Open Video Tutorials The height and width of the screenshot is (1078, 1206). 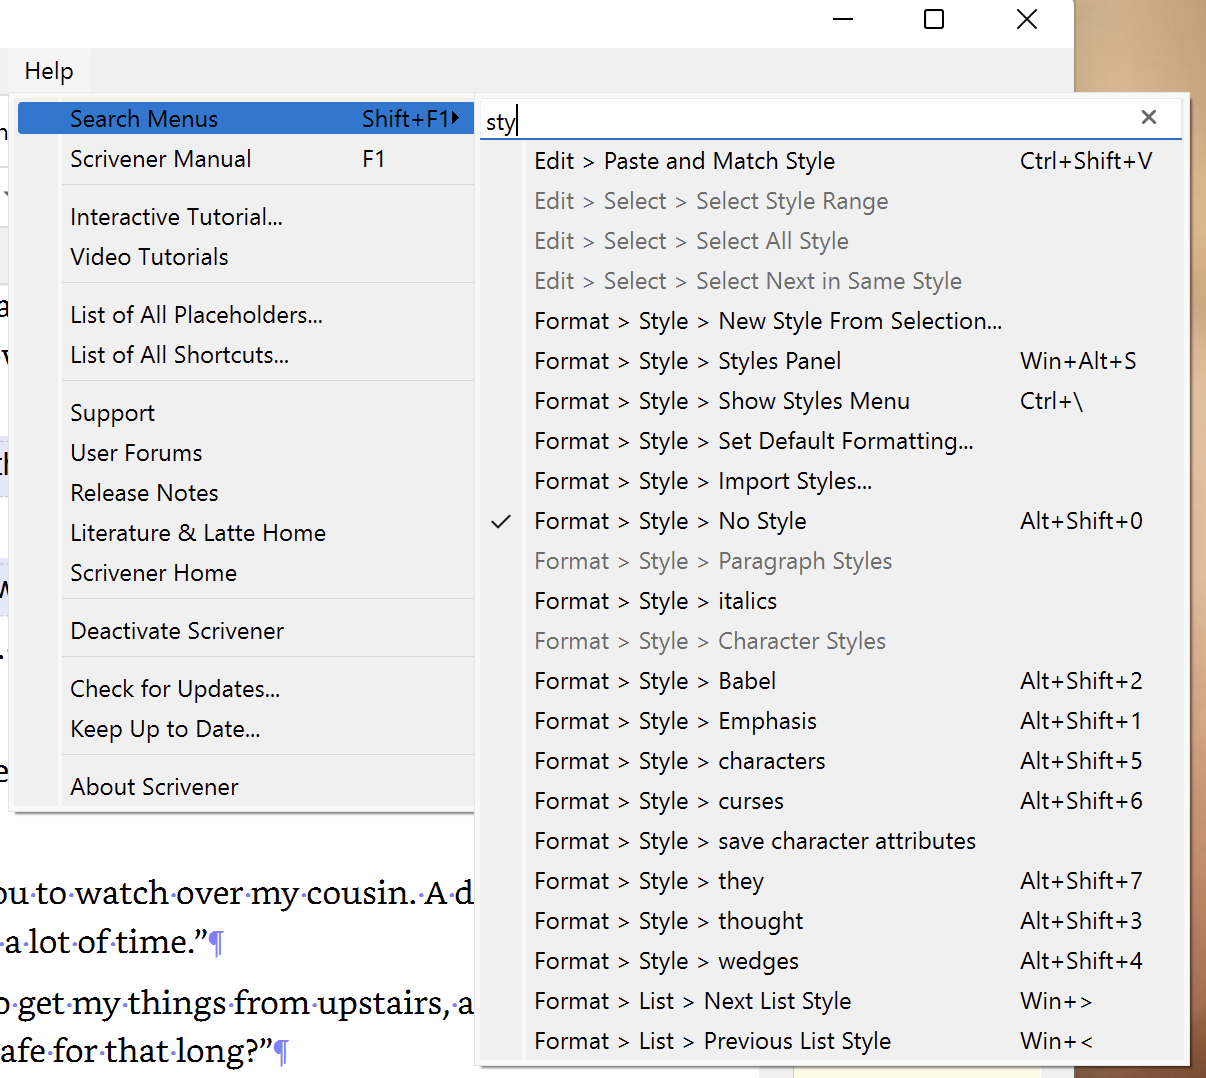tap(245, 257)
